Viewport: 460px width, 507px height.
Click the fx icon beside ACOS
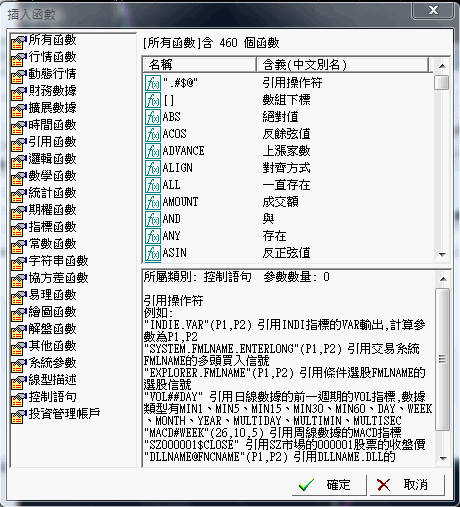click(x=153, y=134)
